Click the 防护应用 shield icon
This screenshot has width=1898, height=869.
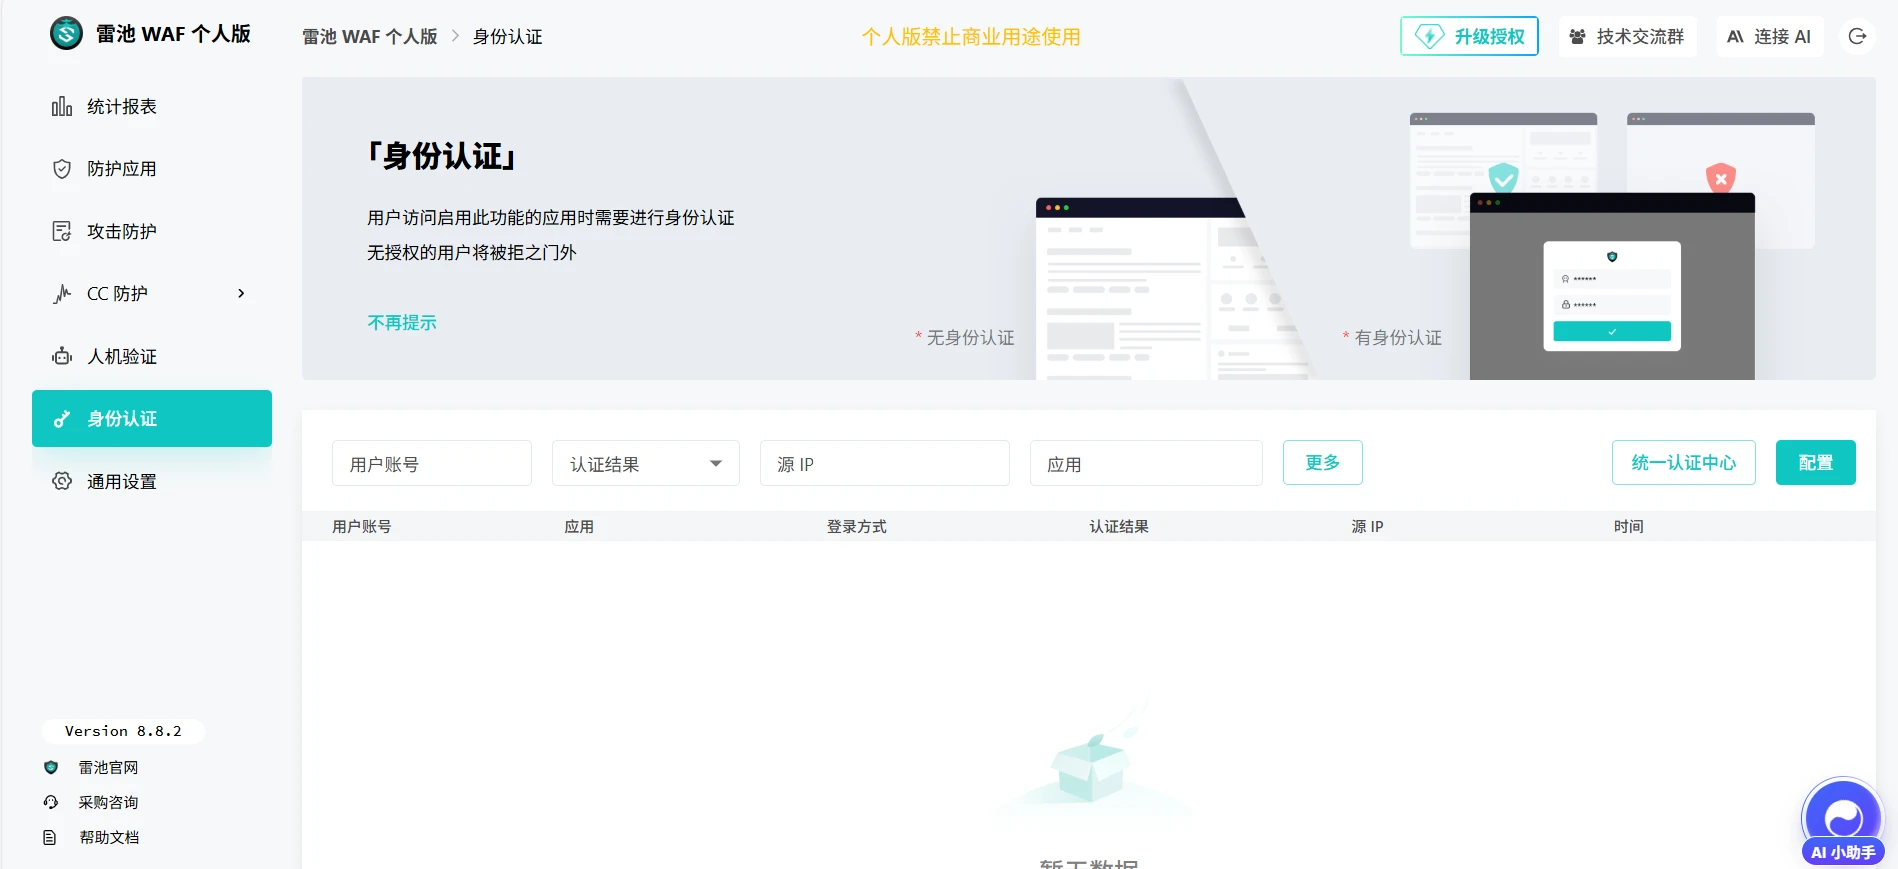[x=62, y=169]
